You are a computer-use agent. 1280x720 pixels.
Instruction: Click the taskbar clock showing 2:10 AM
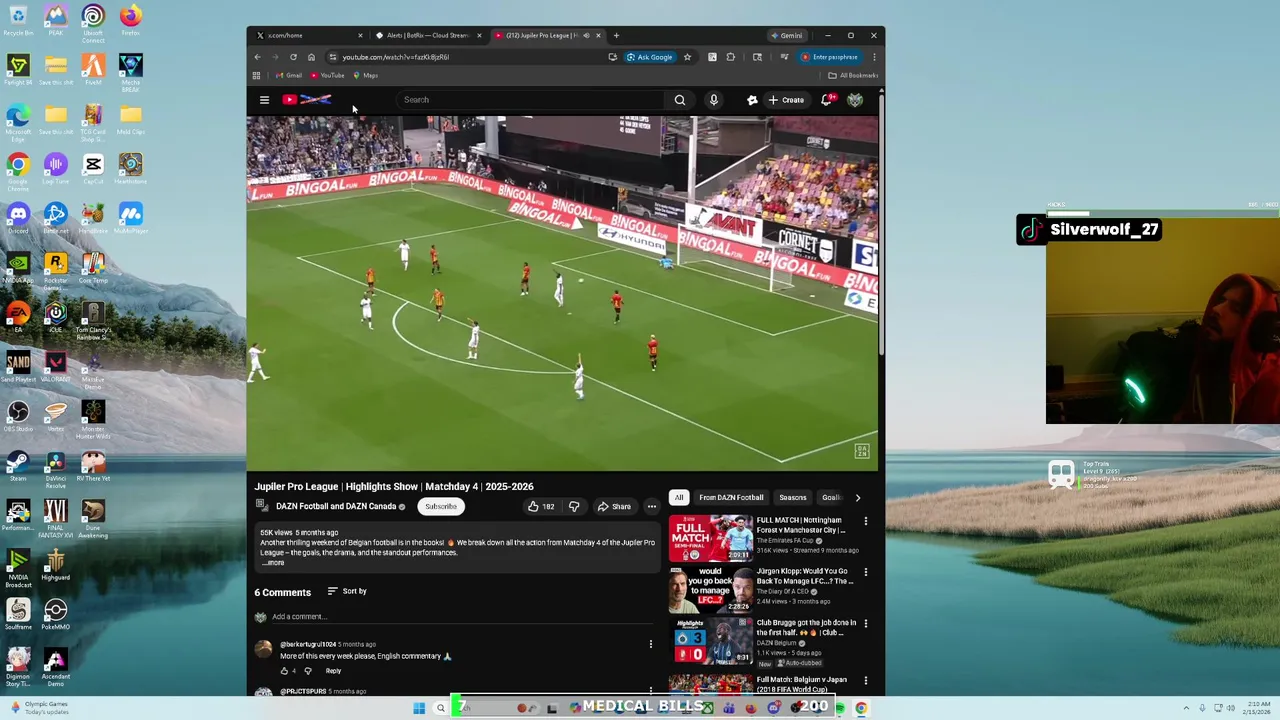(x=1257, y=708)
